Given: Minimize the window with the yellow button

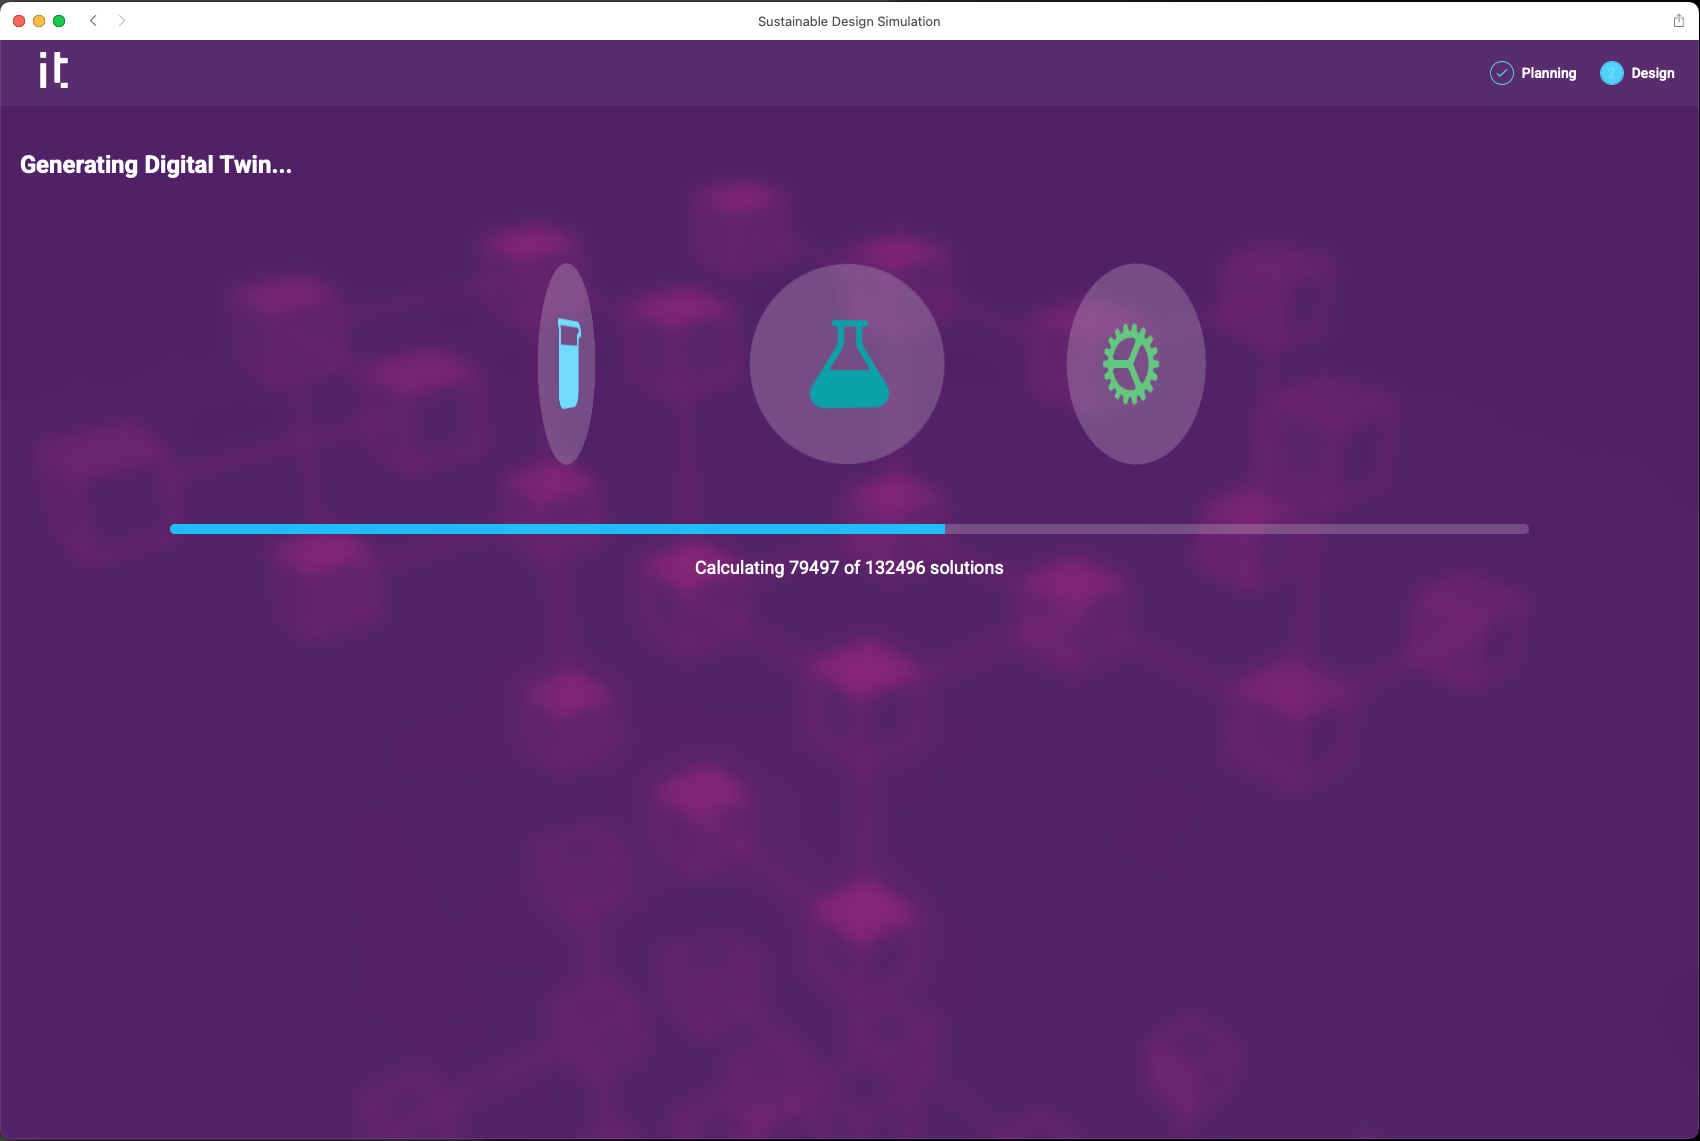Looking at the screenshot, I should point(39,21).
